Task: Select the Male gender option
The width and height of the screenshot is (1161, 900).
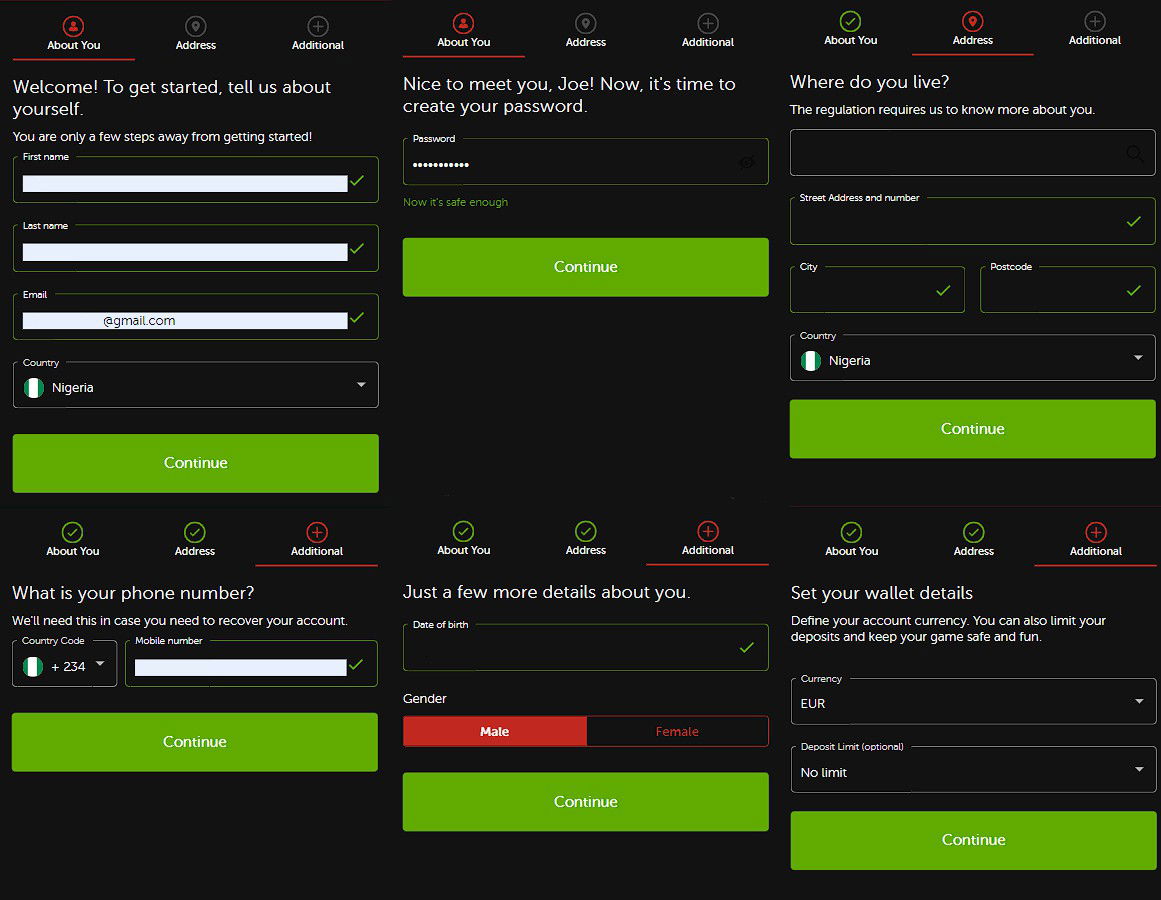Action: click(x=494, y=731)
